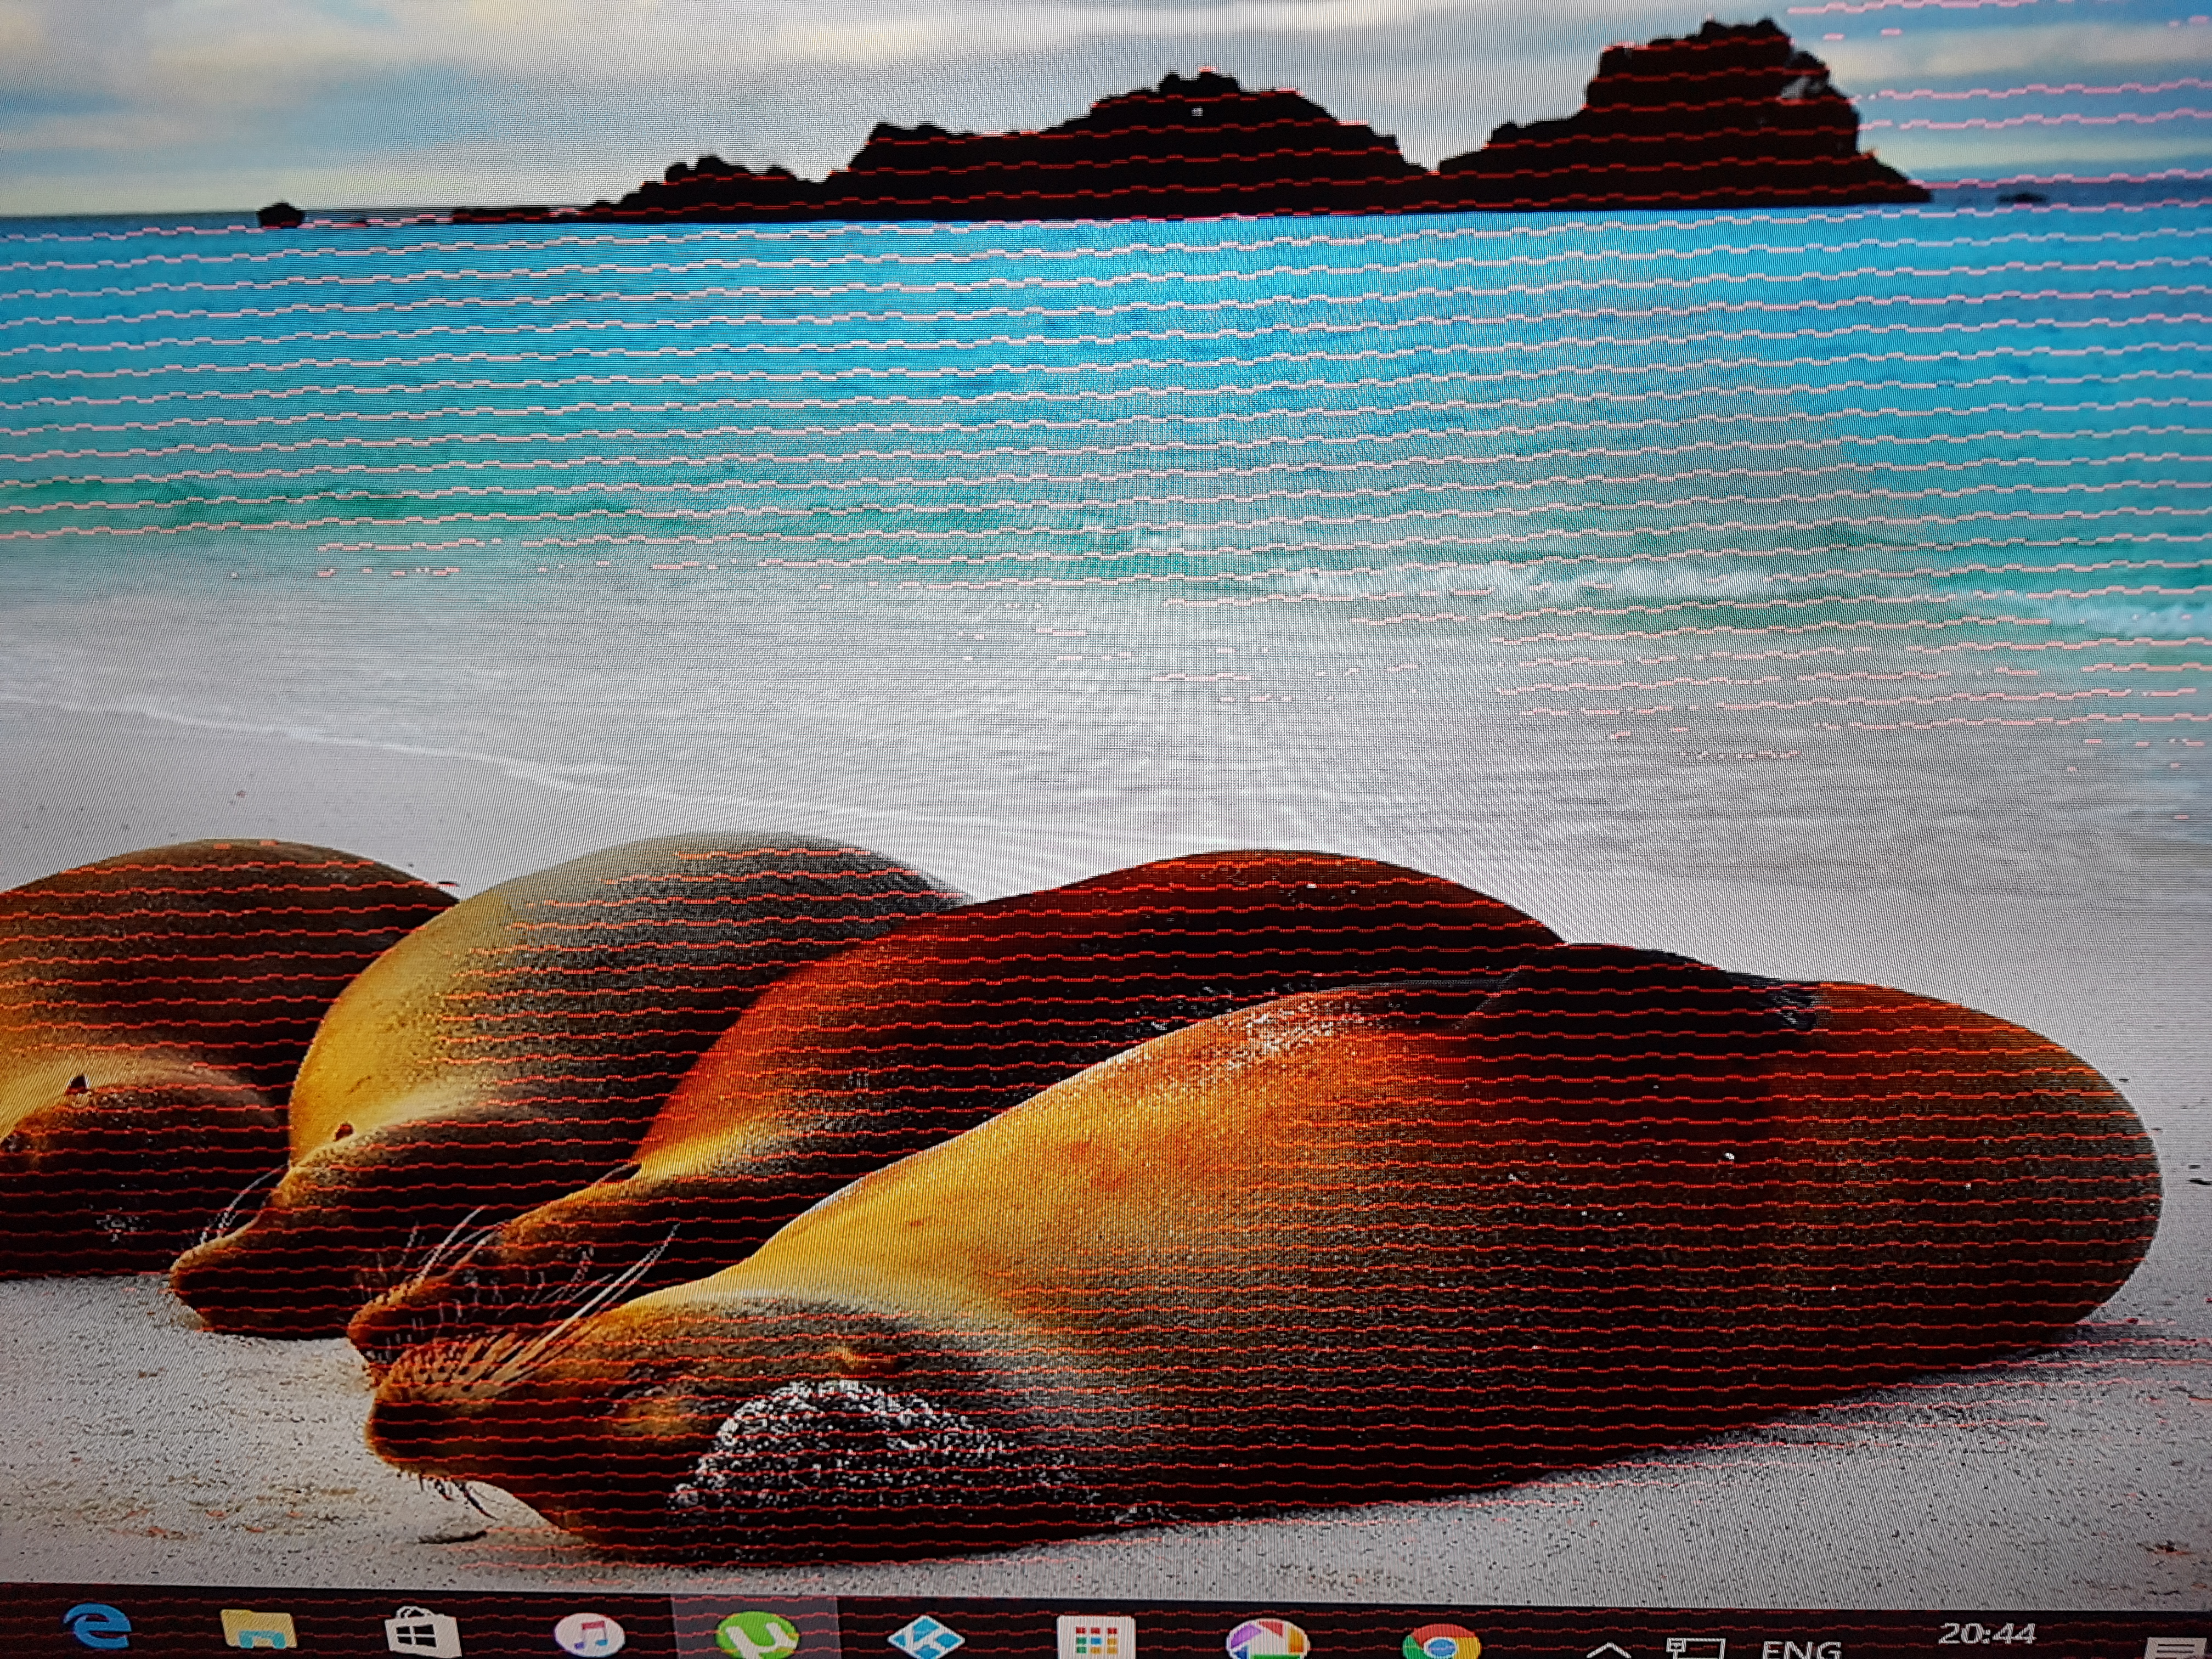Launch the Microsoft Store taskbar icon
The width and height of the screenshot is (2212, 1659).
click(x=422, y=1634)
